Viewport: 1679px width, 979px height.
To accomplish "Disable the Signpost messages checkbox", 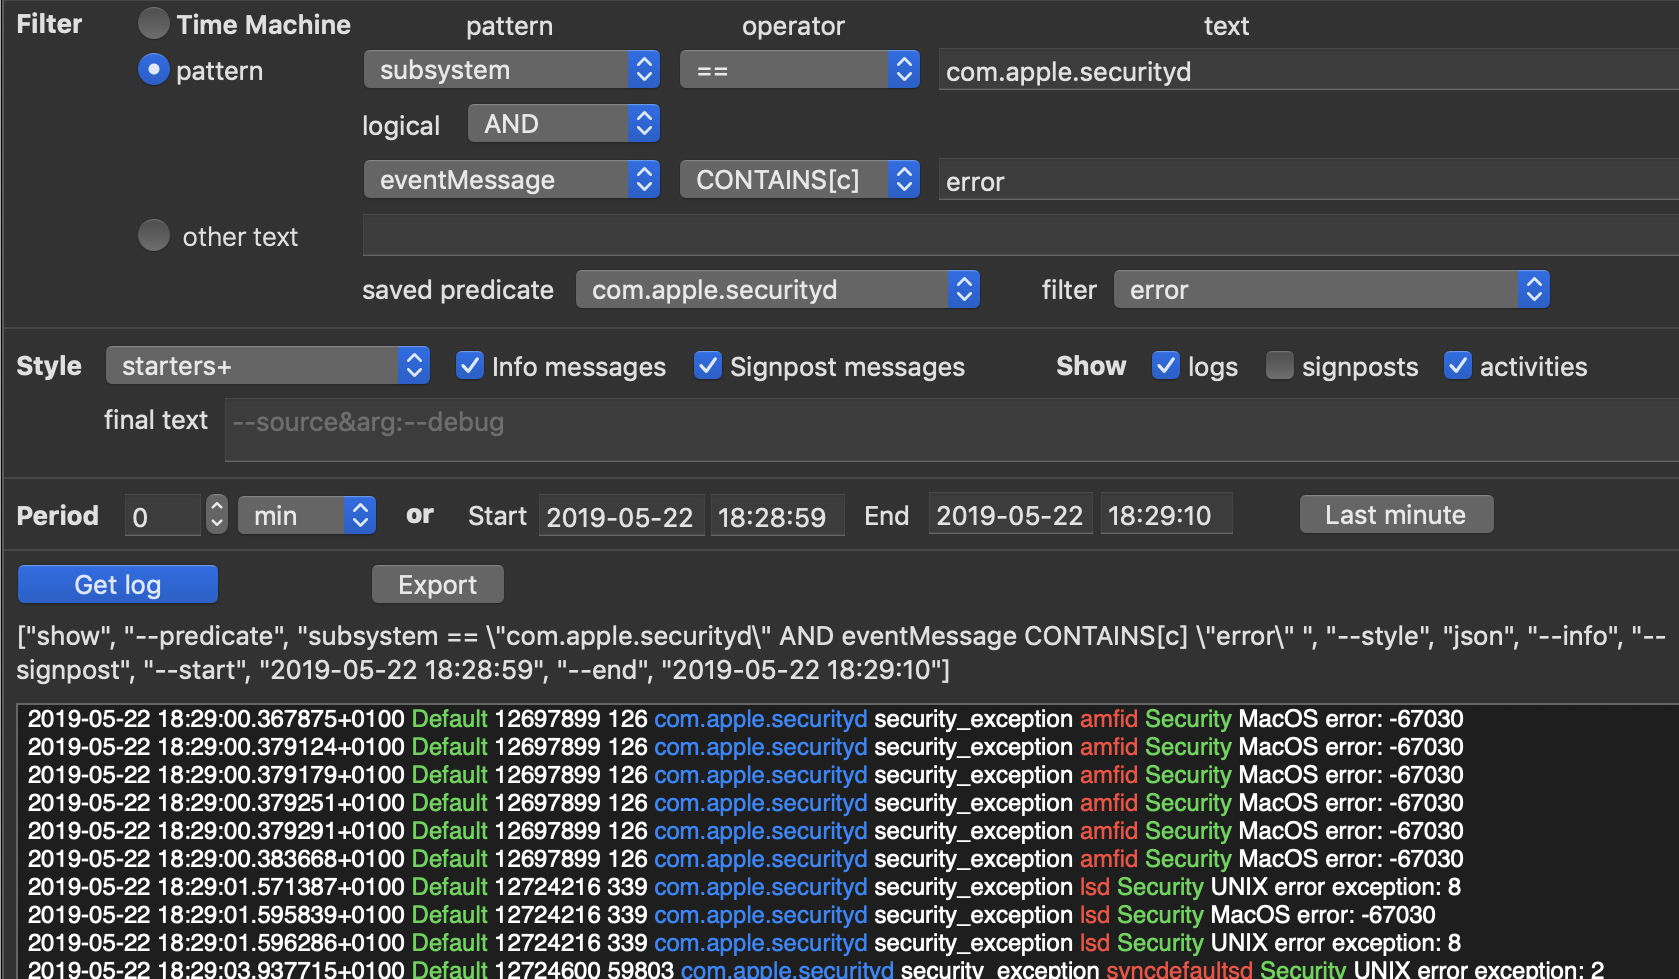I will pos(707,366).
